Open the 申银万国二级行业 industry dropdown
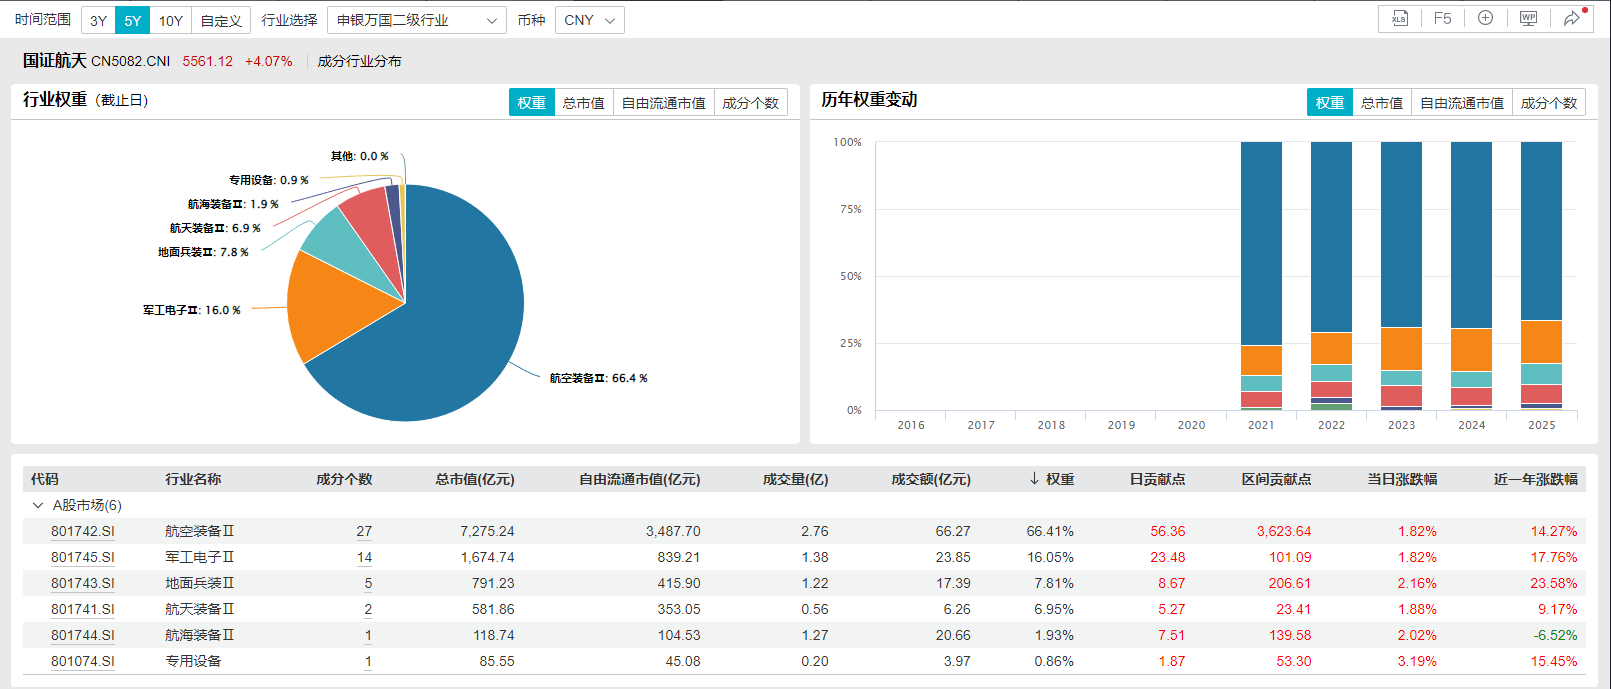Viewport: 1611px width, 689px height. click(x=416, y=20)
